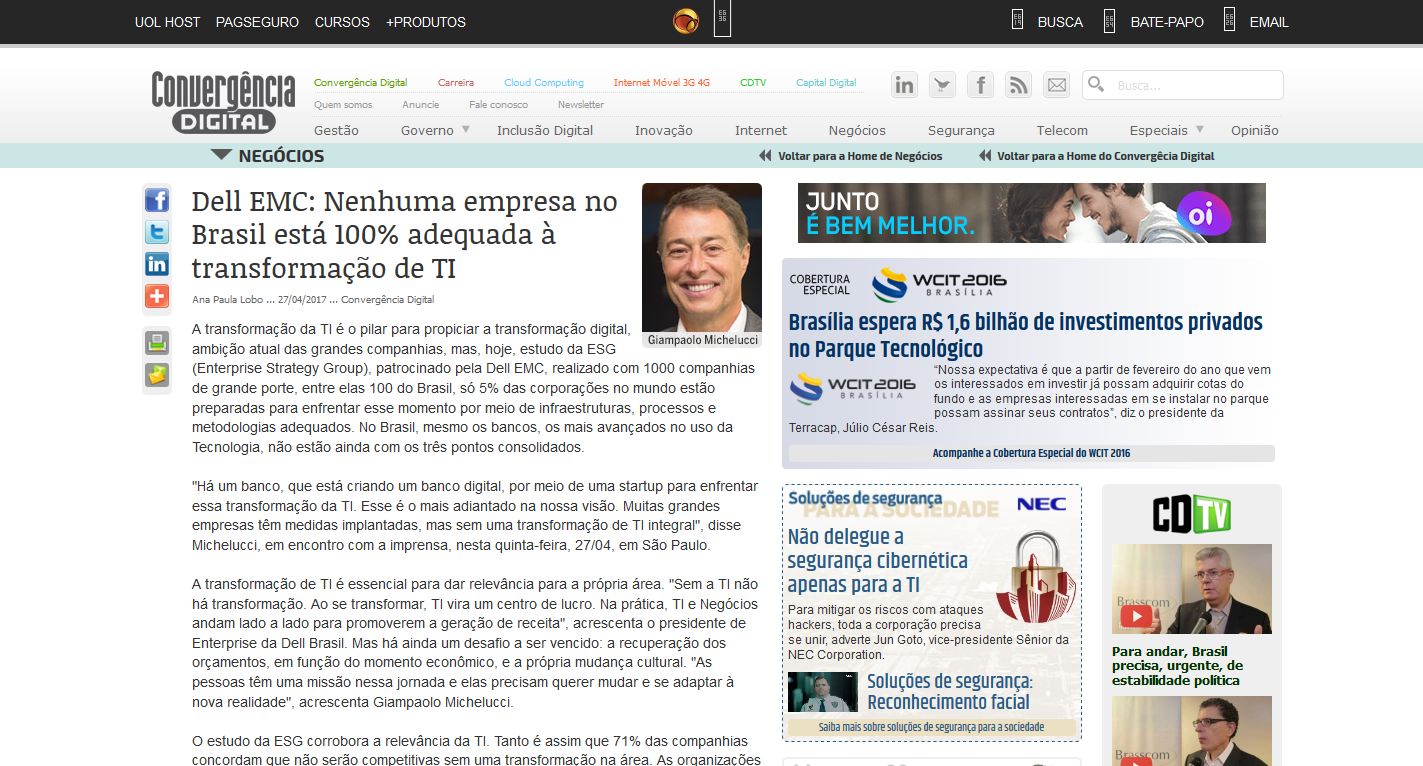Open the Gestão menu item
The height and width of the screenshot is (766, 1423).
(x=336, y=130)
